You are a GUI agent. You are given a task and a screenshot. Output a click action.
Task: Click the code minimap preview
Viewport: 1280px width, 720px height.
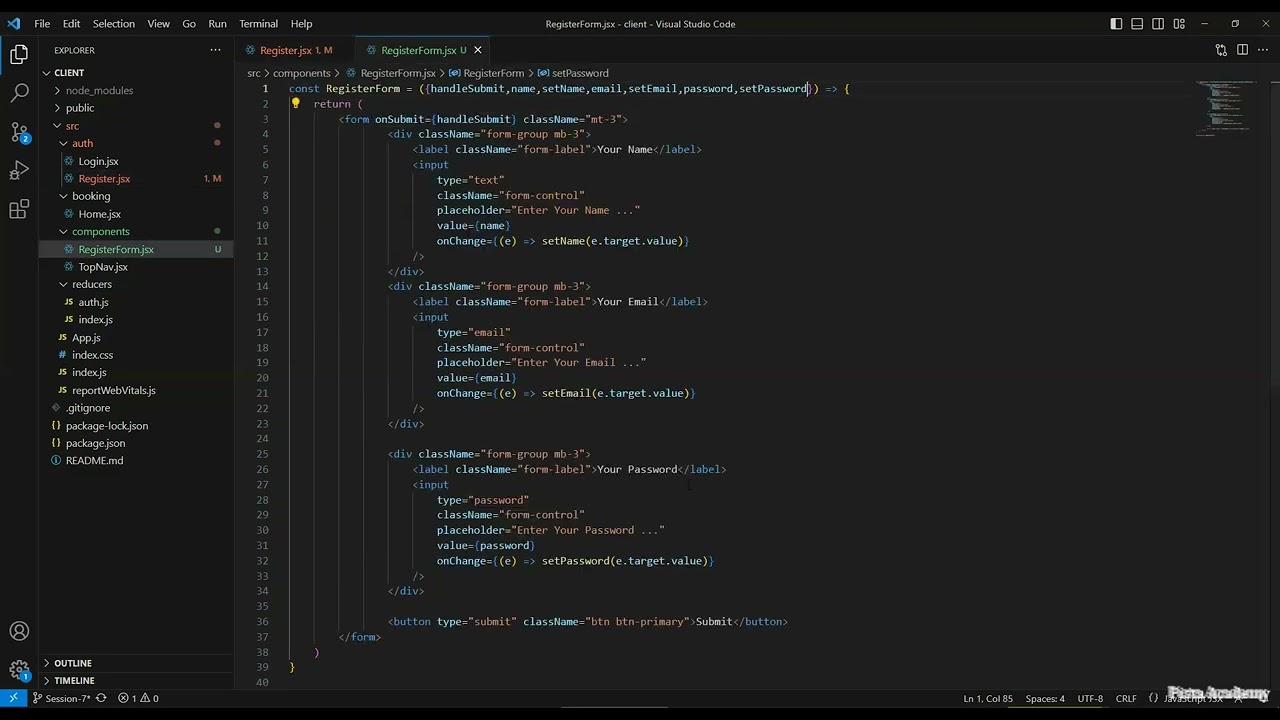[x=1226, y=108]
